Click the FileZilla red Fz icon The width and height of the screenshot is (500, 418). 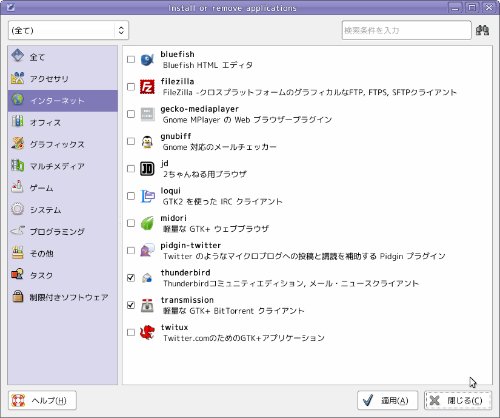[x=147, y=87]
